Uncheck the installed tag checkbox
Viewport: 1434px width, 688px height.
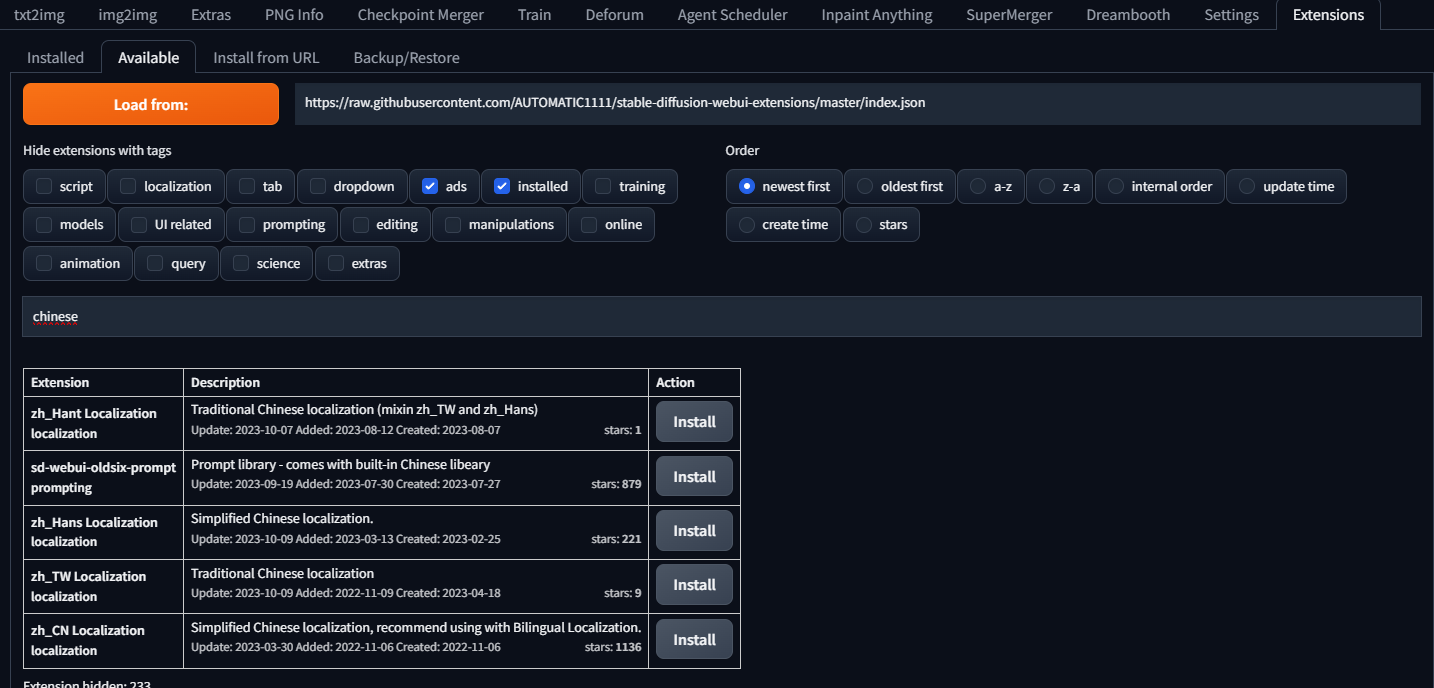click(x=502, y=186)
